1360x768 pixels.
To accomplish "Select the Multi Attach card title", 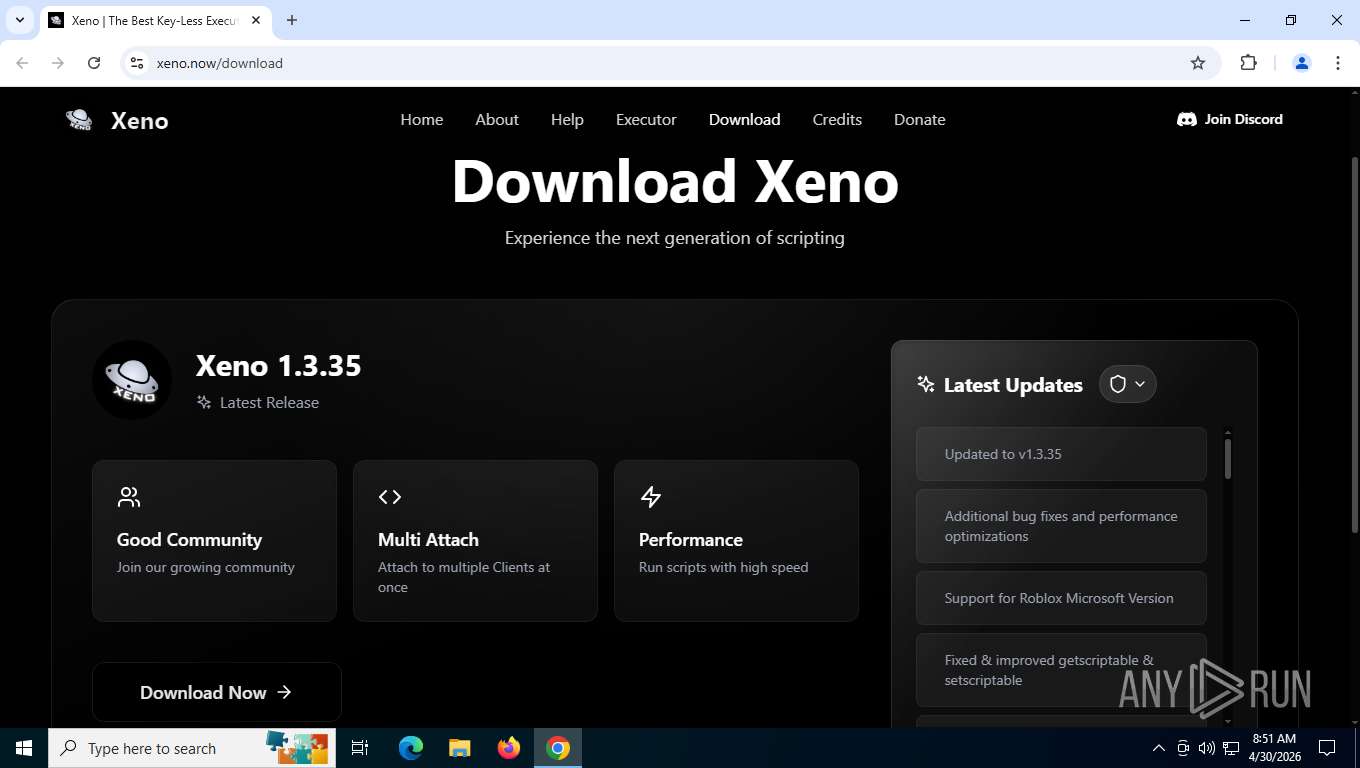I will pyautogui.click(x=428, y=539).
